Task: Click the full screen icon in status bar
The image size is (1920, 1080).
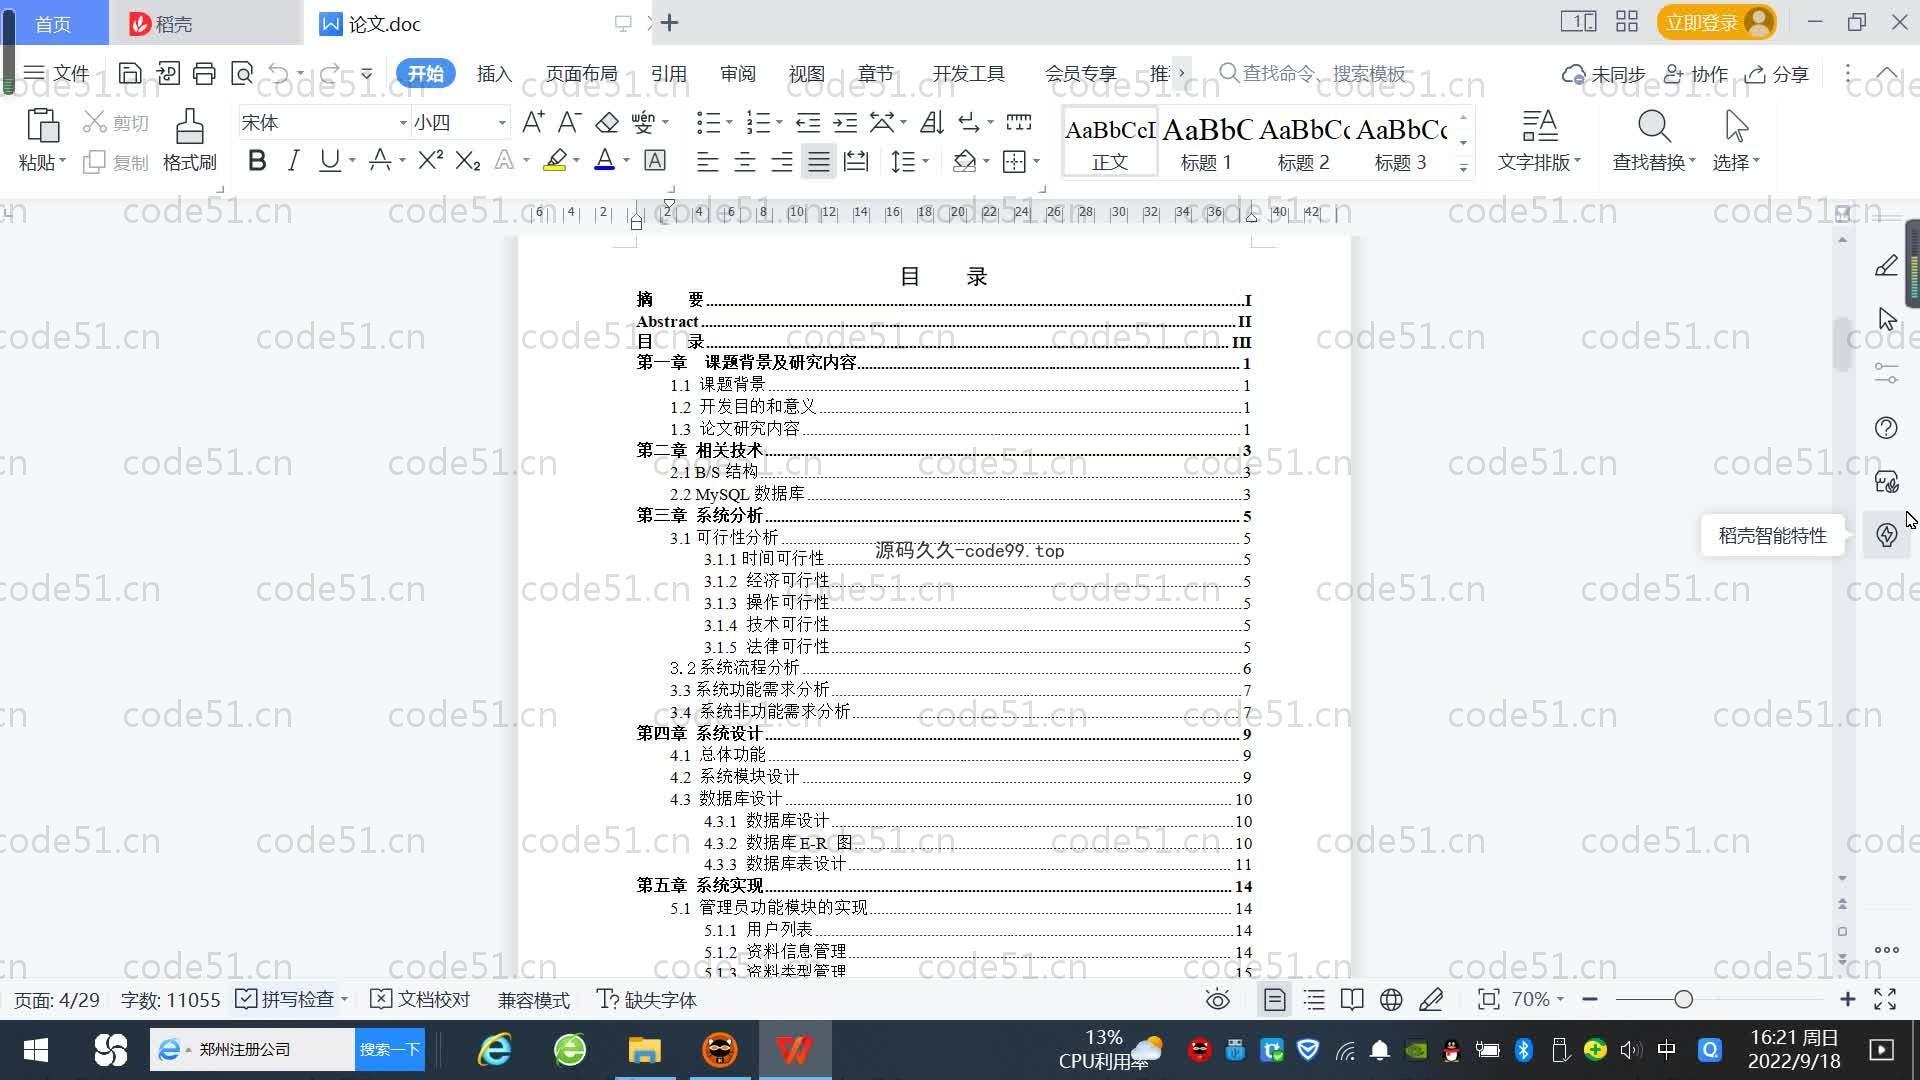Action: coord(1885,999)
